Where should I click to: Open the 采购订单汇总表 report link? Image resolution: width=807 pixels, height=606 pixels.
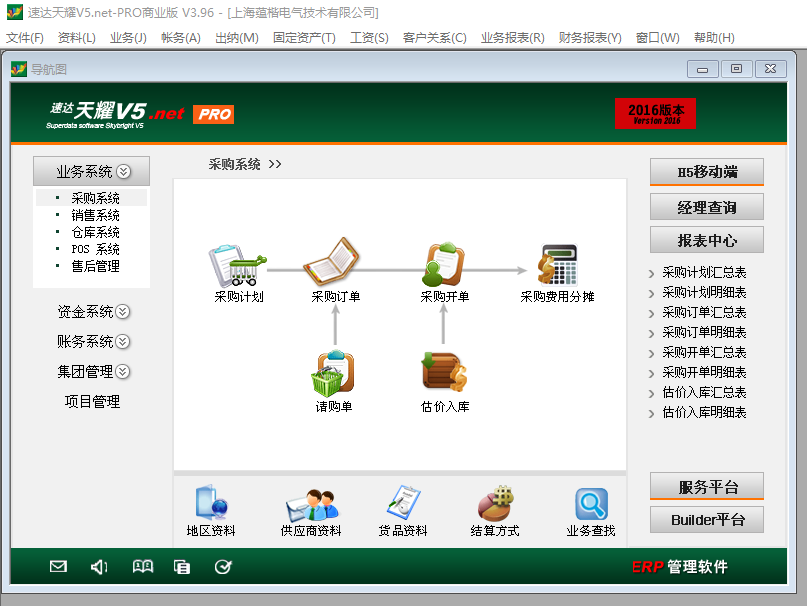tap(704, 312)
